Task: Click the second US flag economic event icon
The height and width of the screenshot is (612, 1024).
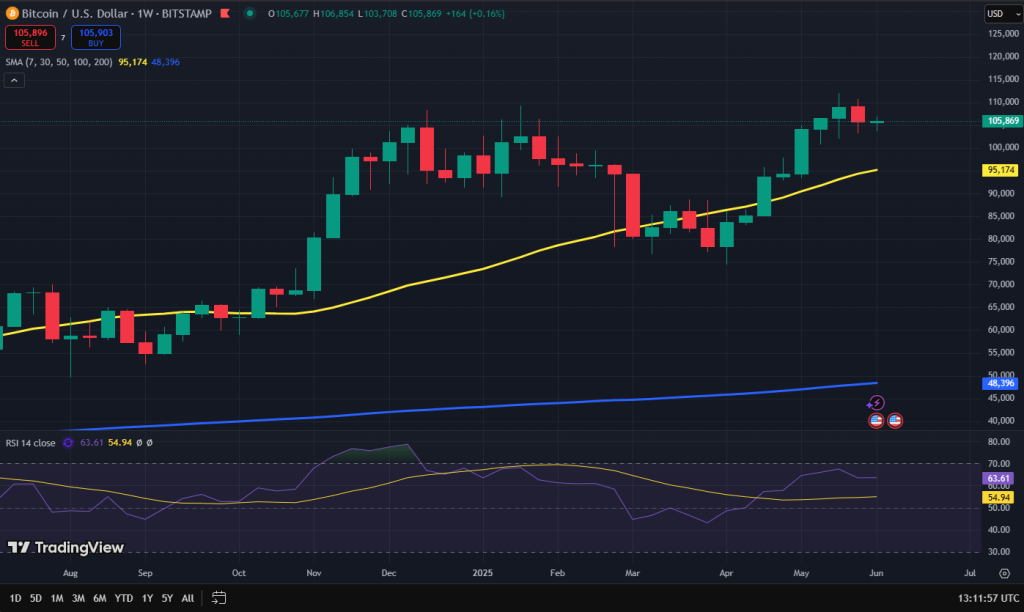Action: (895, 421)
